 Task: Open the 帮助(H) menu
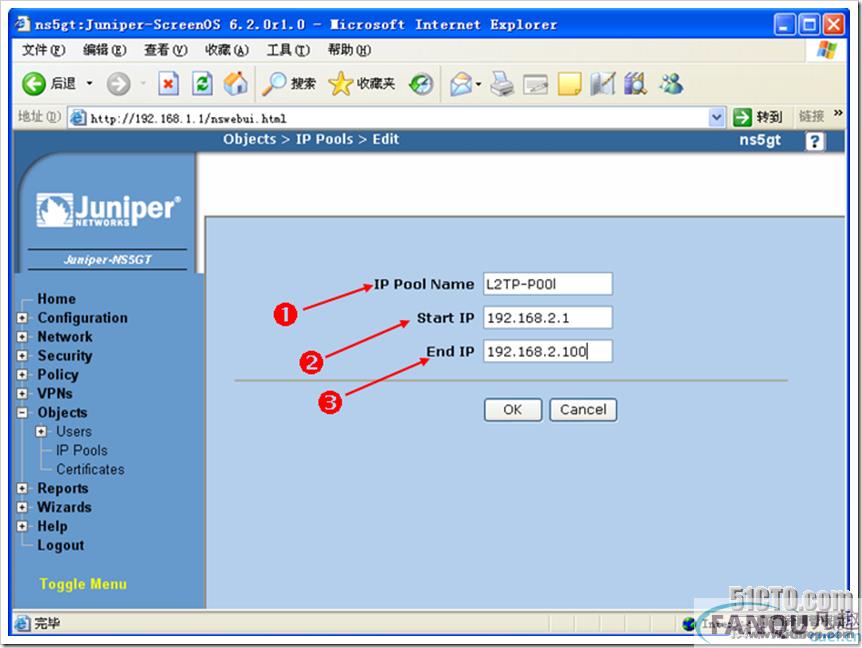click(349, 50)
